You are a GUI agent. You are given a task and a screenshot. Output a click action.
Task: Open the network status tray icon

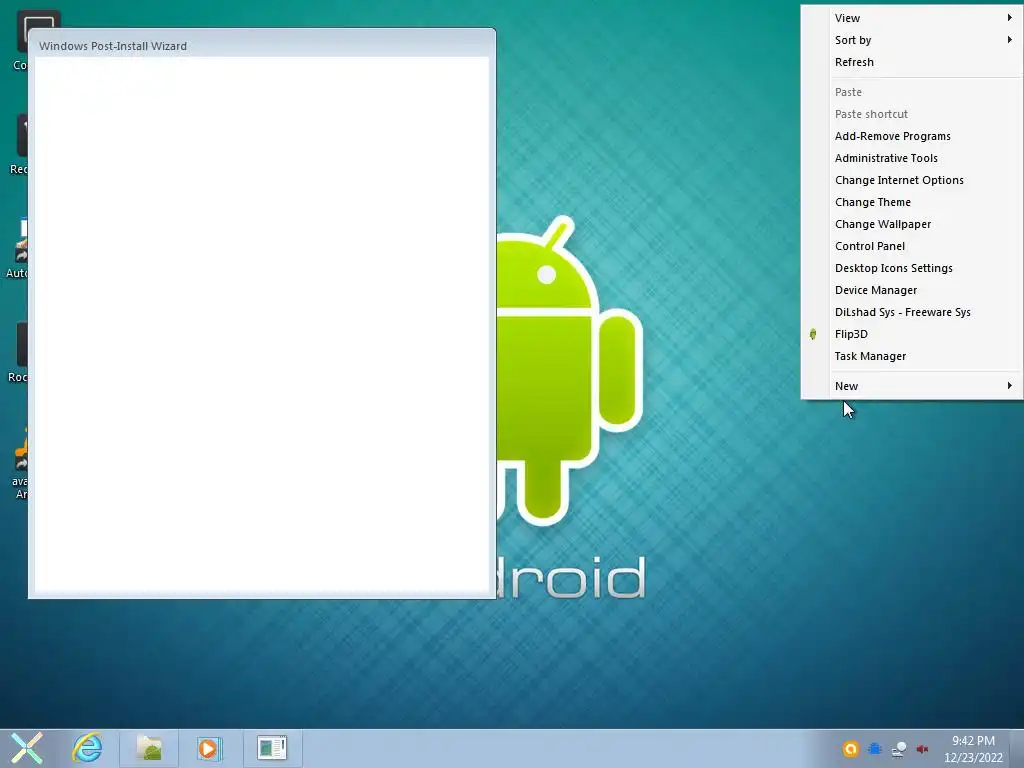(x=899, y=749)
